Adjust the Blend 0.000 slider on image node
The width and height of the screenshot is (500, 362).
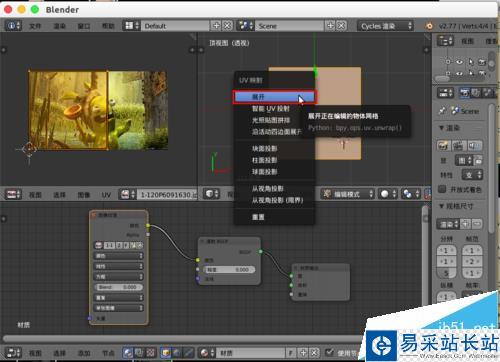coord(119,287)
